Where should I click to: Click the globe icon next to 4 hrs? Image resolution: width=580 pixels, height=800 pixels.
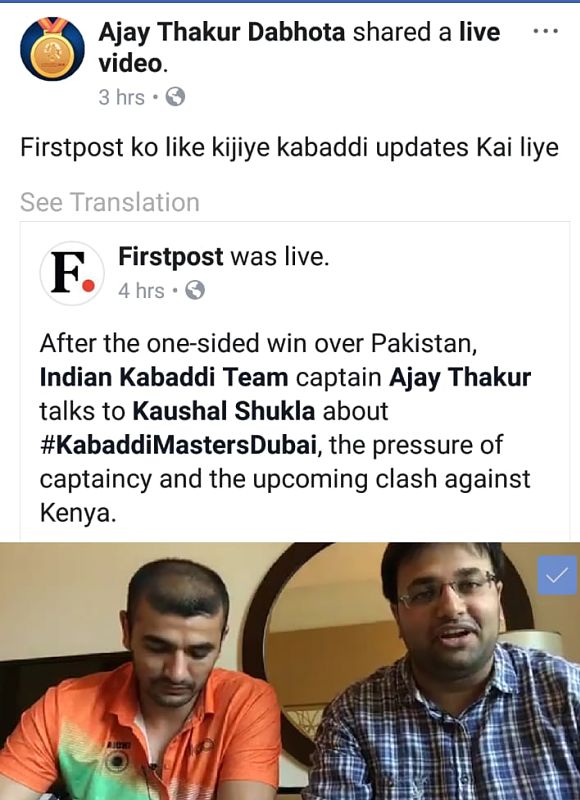(x=195, y=290)
